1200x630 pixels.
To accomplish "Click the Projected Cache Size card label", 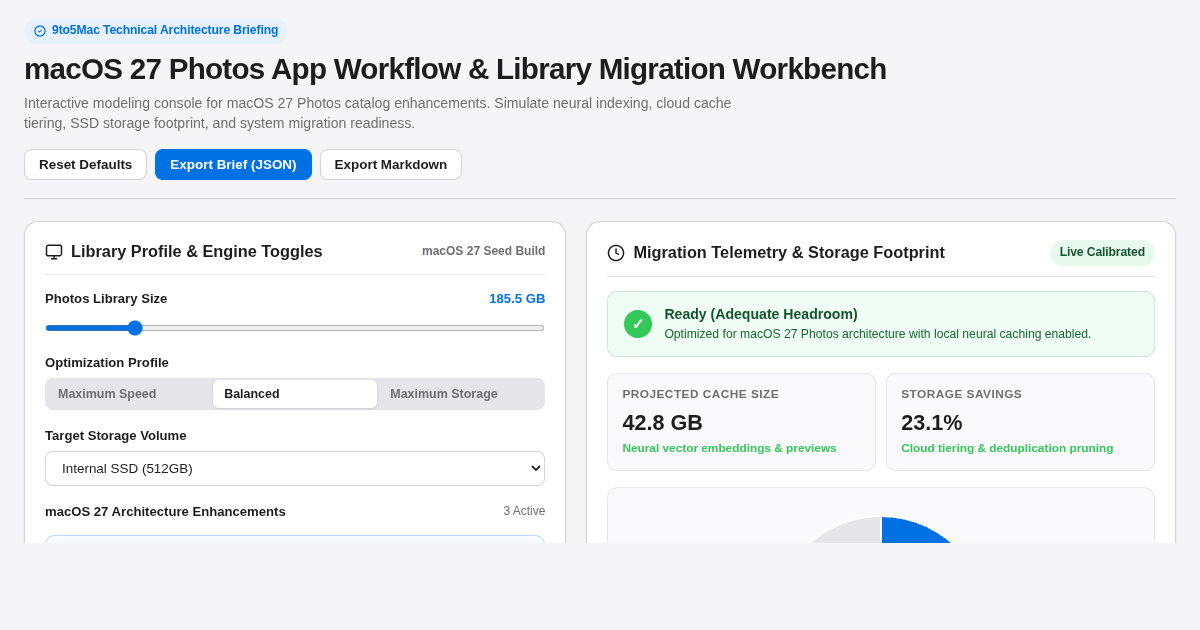I will pos(700,394).
